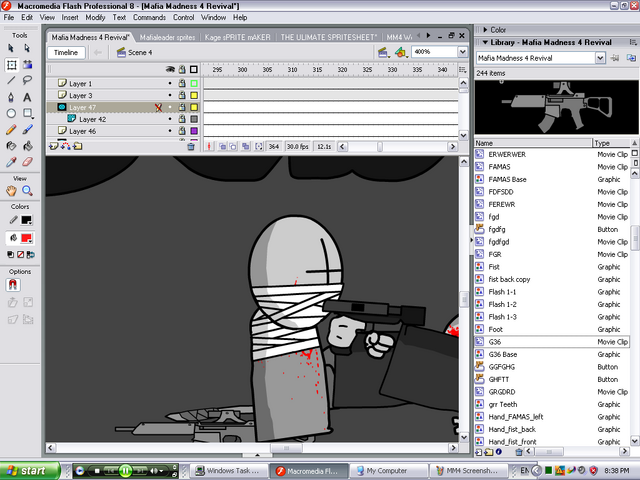Sort library by Name column header
This screenshot has height=480, width=640.
point(533,143)
